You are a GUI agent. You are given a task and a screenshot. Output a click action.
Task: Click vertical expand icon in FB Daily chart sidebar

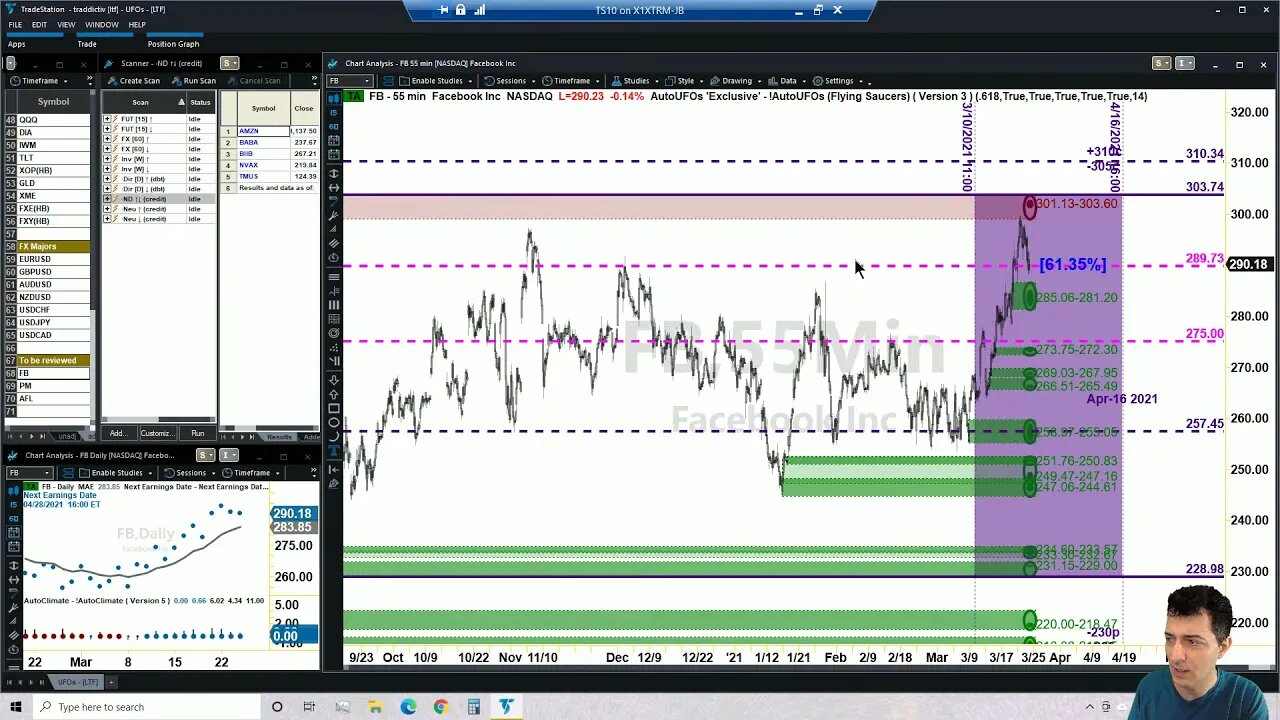tap(13, 566)
